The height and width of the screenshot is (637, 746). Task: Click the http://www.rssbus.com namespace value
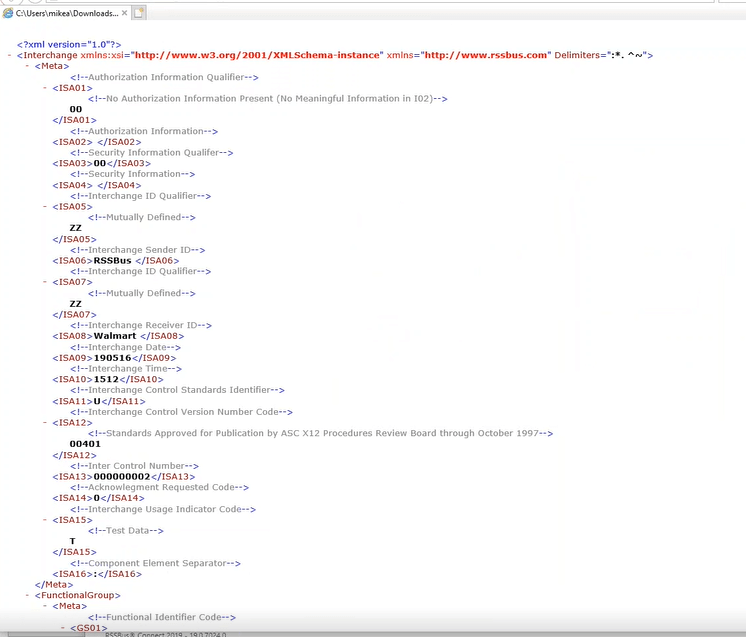tap(485, 55)
